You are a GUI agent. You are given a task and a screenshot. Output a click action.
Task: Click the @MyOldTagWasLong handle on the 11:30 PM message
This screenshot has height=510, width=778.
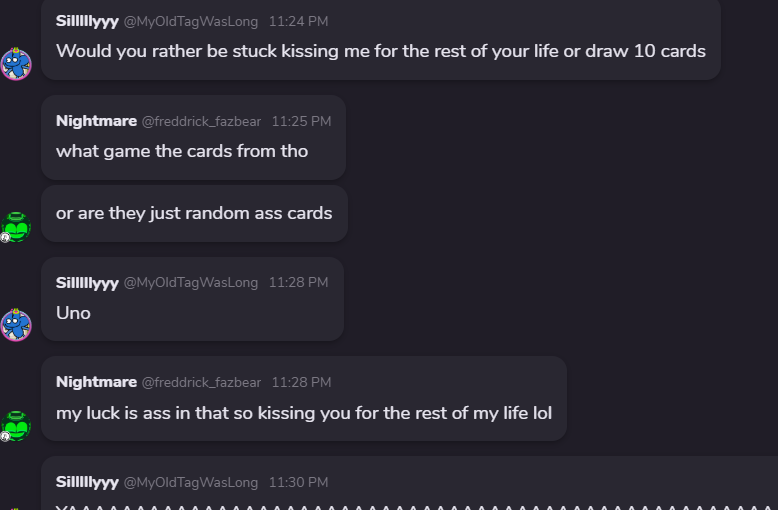[x=190, y=483]
